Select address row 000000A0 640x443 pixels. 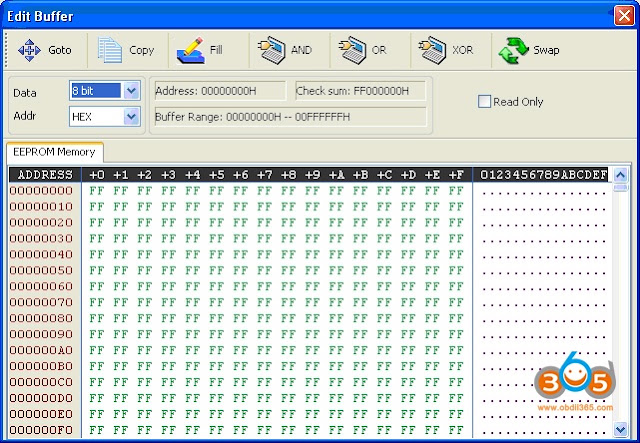click(x=41, y=350)
